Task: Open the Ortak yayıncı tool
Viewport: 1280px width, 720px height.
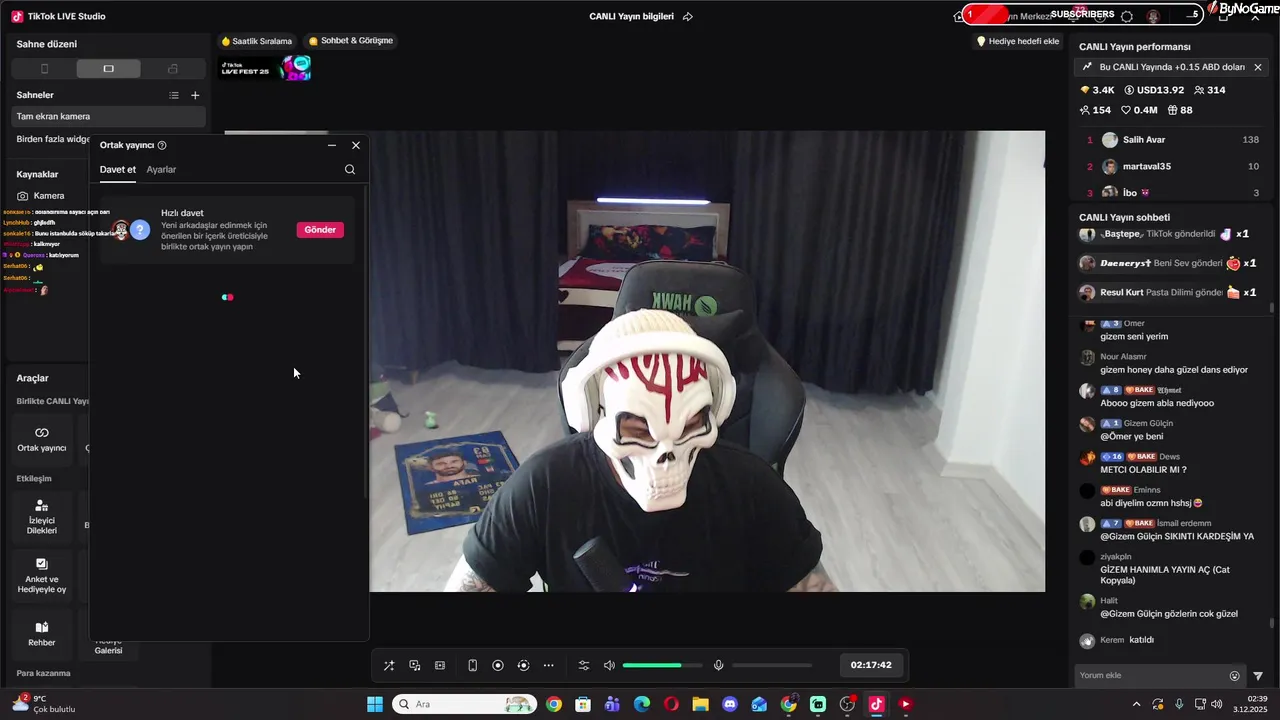Action: pos(42,440)
